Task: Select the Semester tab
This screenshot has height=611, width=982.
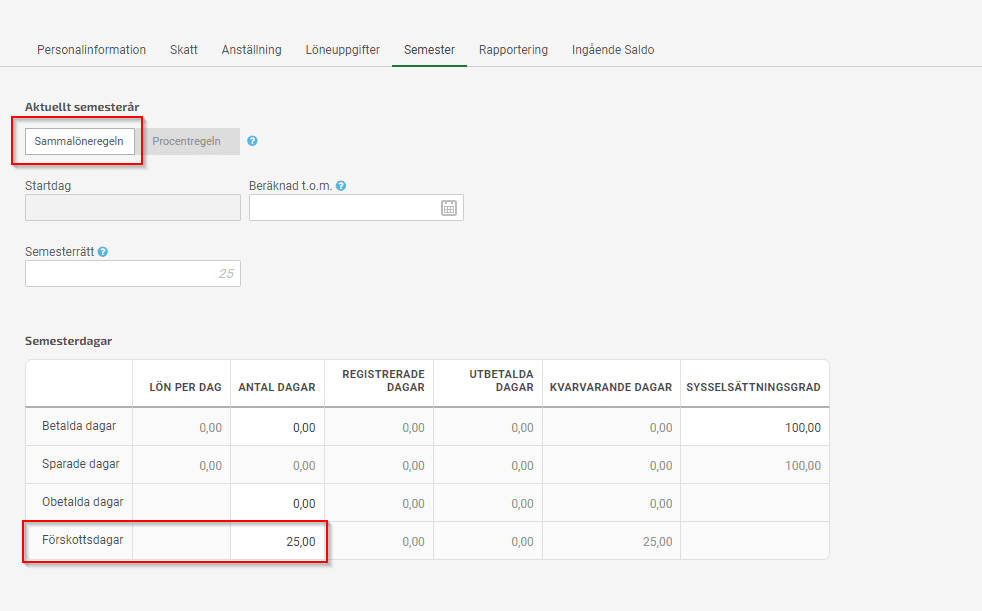Action: (x=429, y=49)
